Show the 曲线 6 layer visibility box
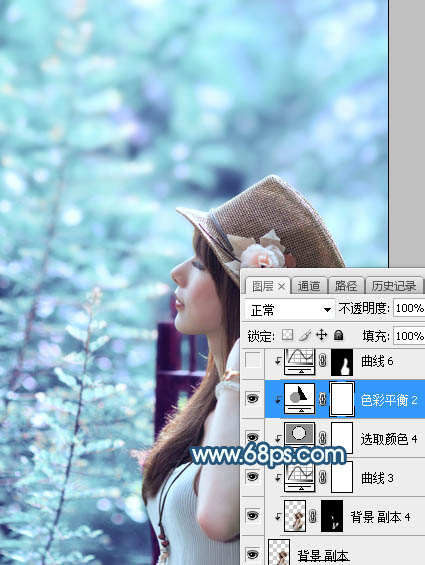Image resolution: width=425 pixels, height=565 pixels. [252, 360]
